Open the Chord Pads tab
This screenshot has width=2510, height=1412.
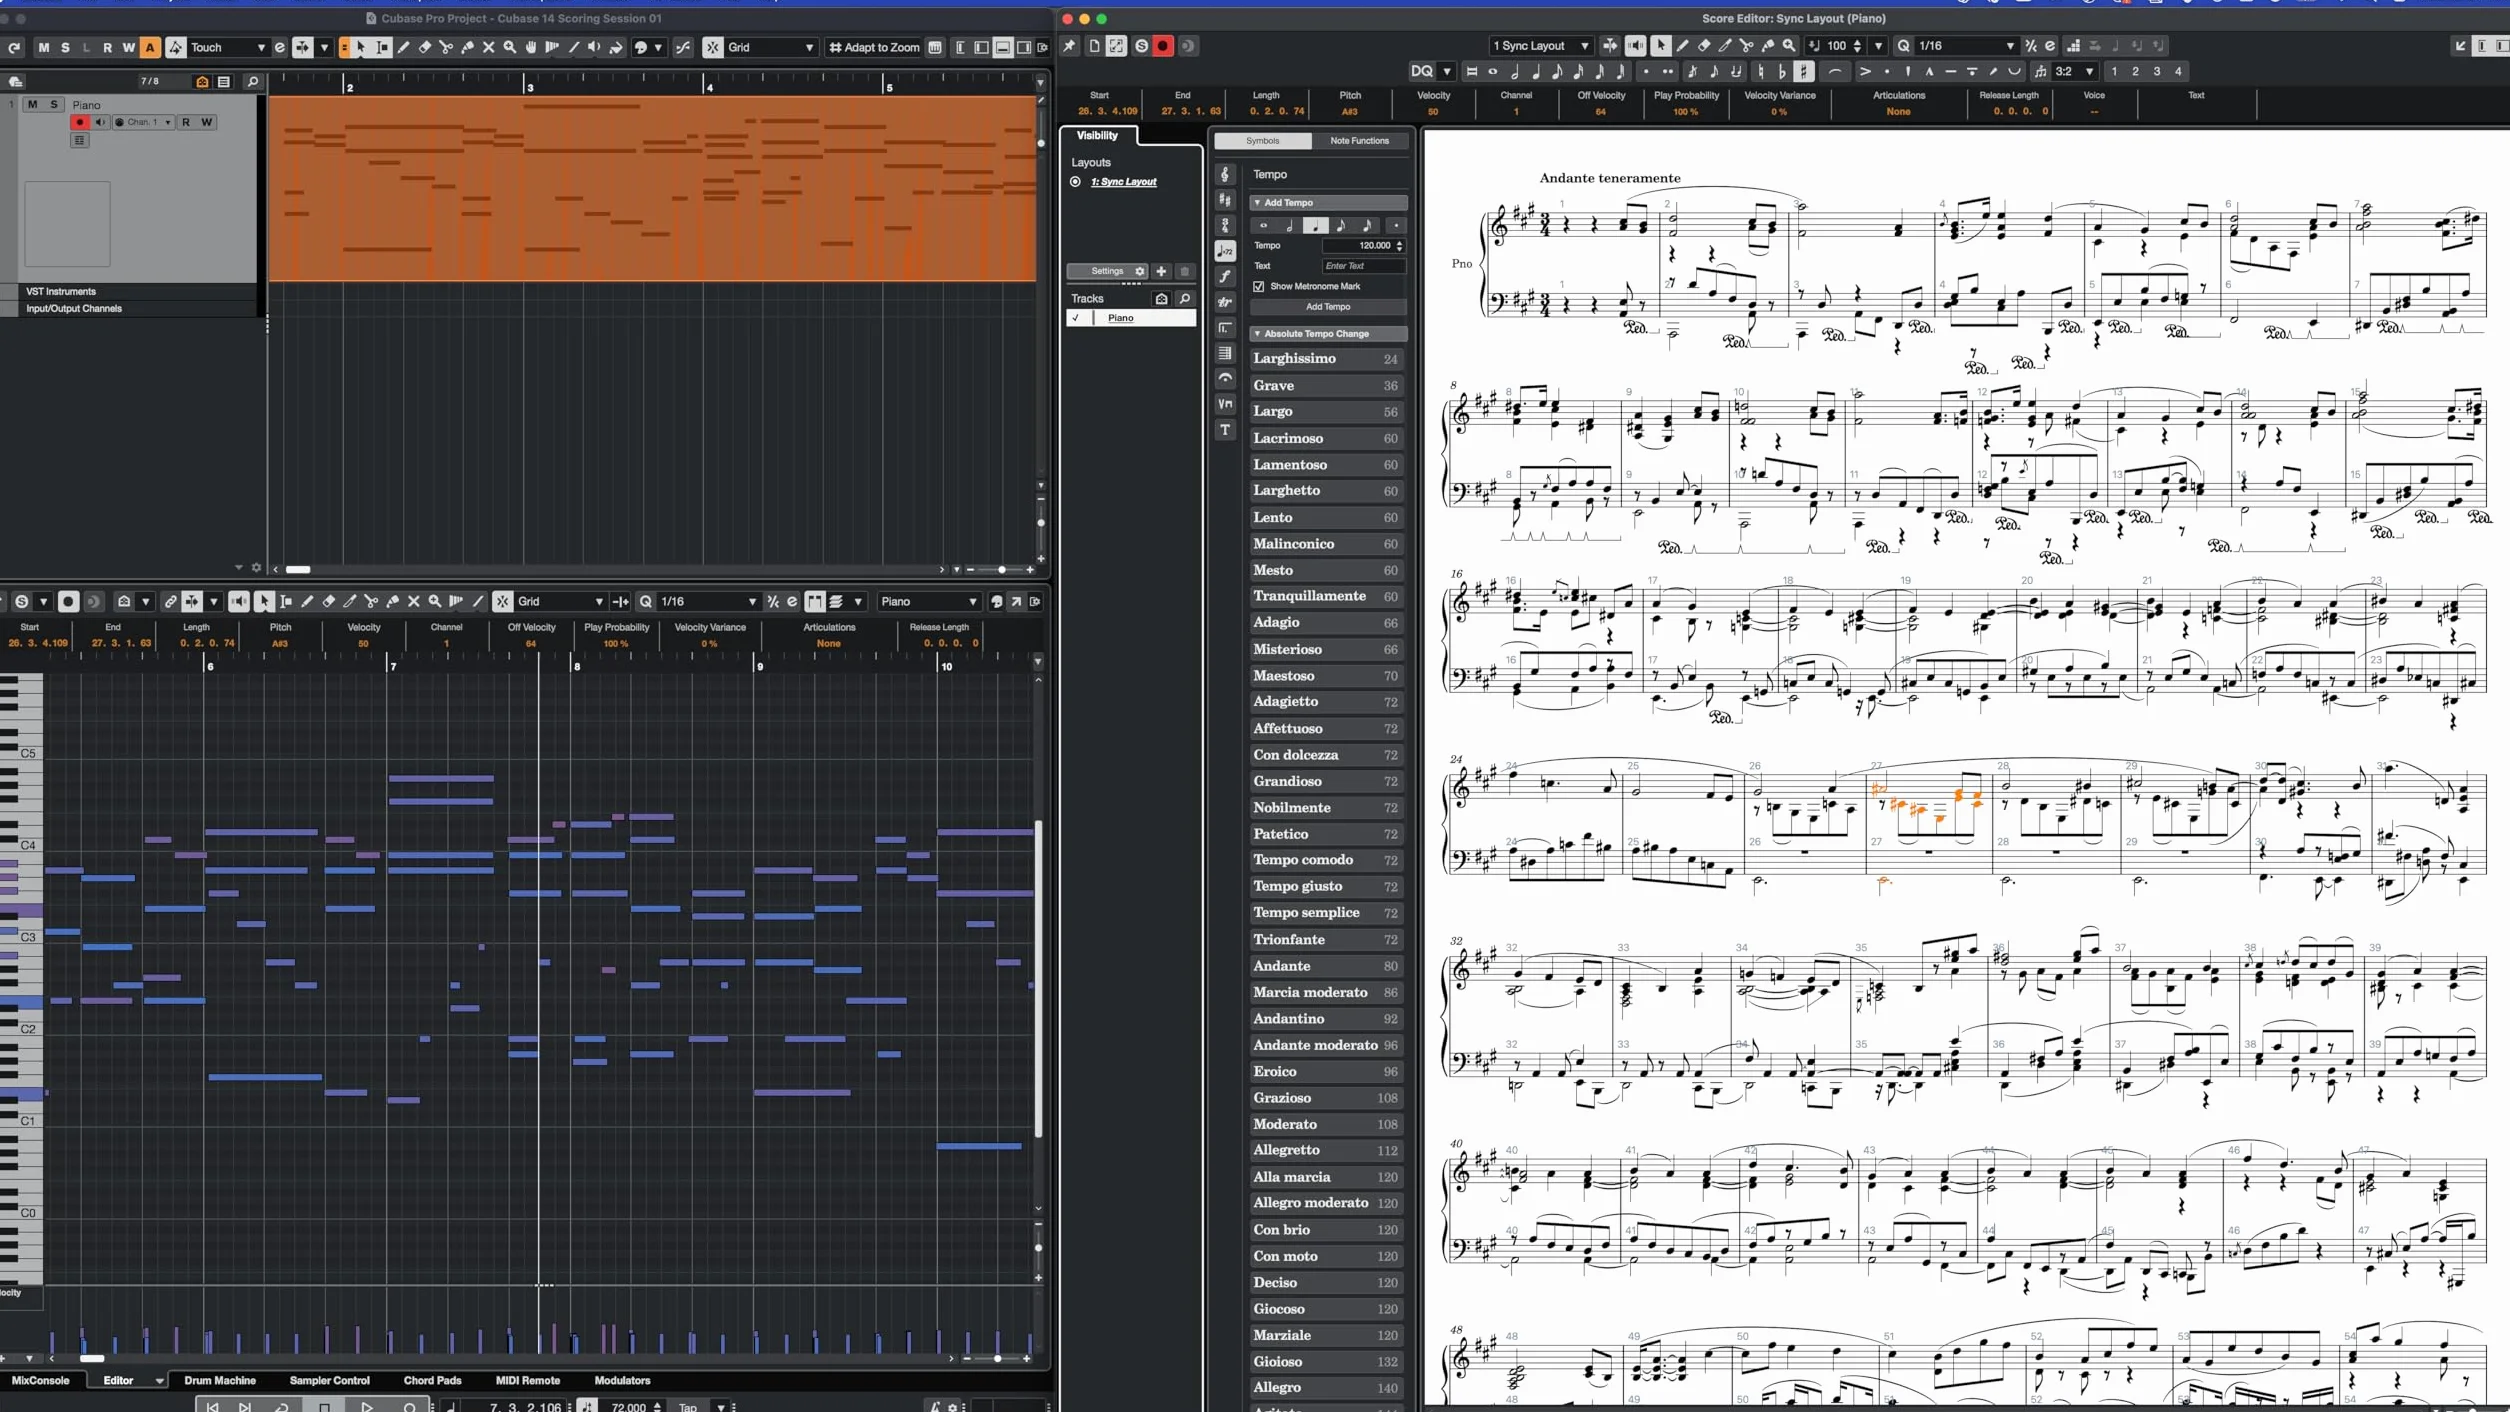coord(432,1380)
